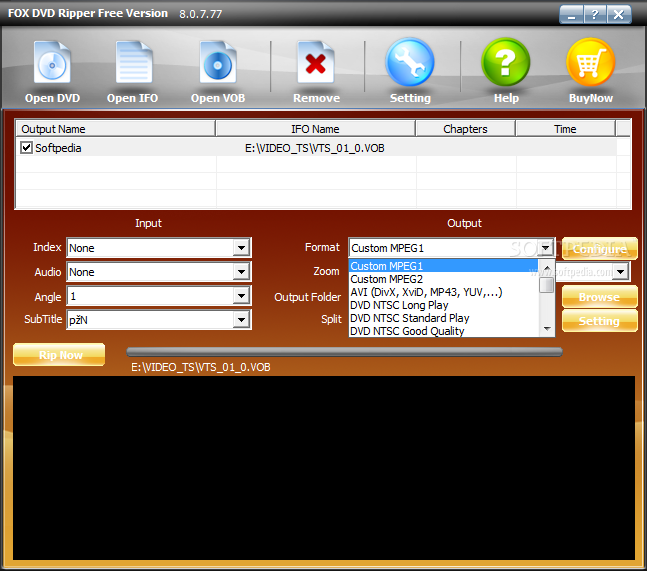This screenshot has height=571, width=647.
Task: Click the format list scroll-down arrow
Action: pos(547,329)
